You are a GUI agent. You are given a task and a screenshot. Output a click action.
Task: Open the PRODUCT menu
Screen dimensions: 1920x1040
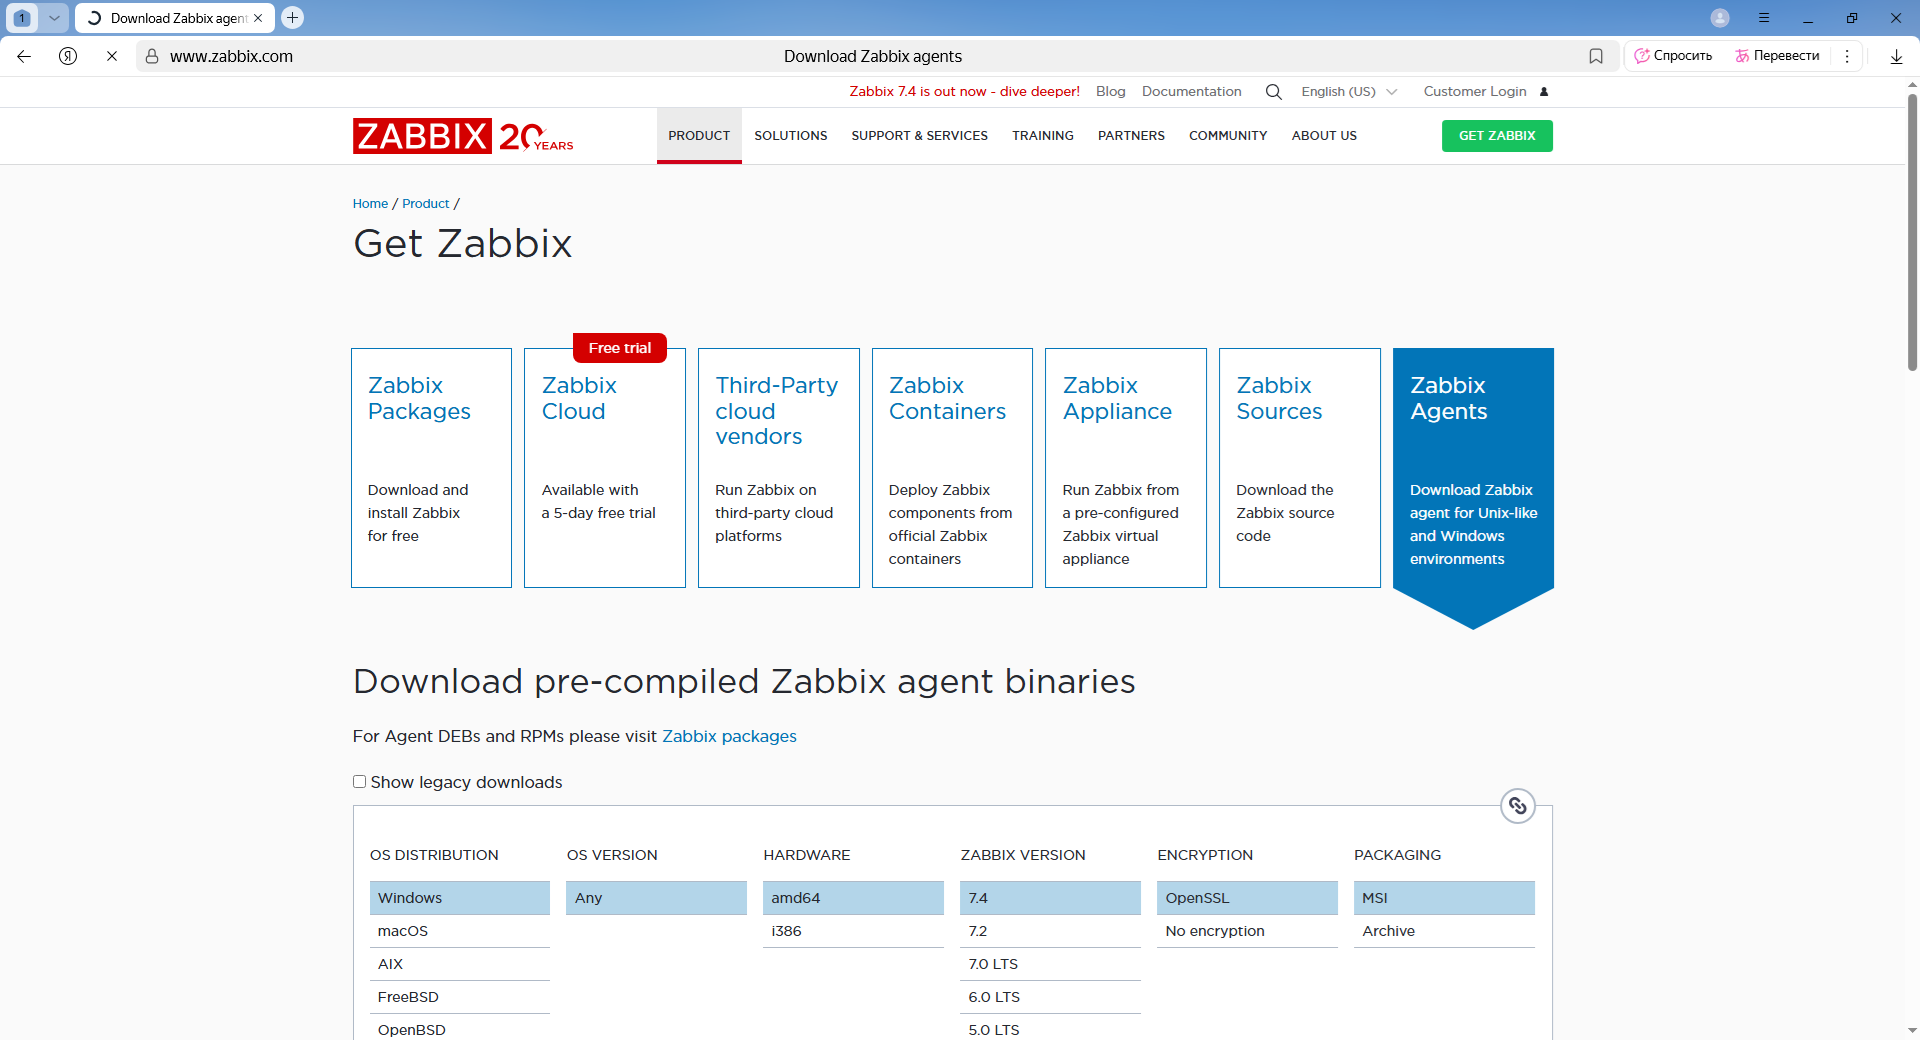coord(699,136)
